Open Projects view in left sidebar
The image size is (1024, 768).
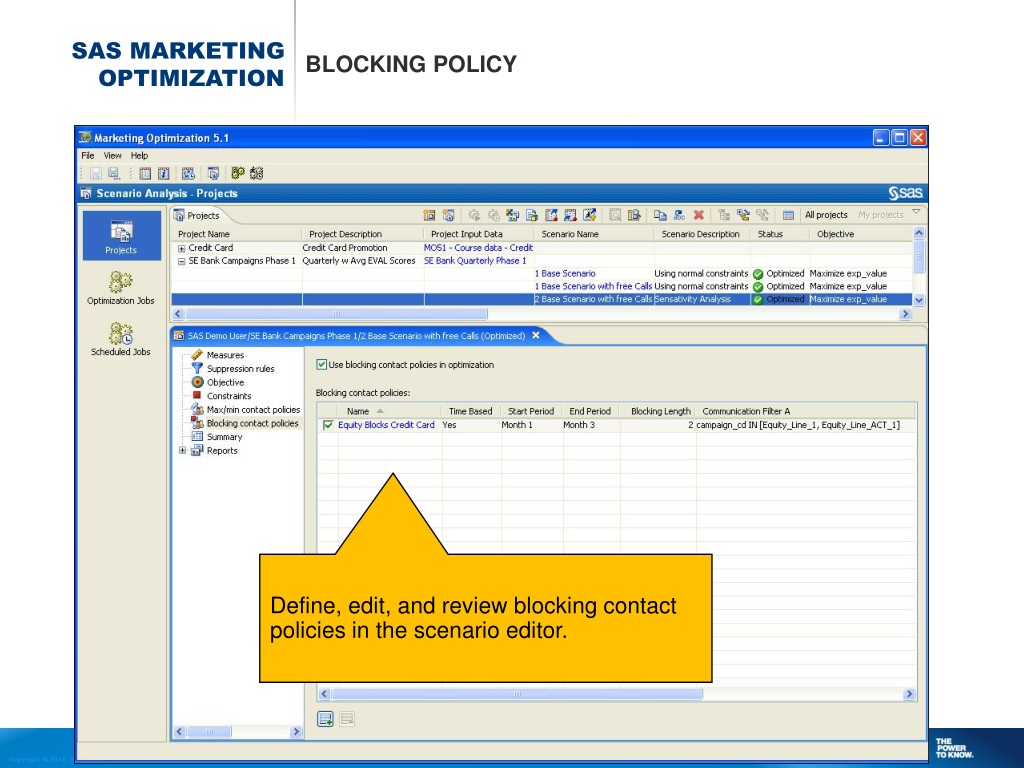click(121, 236)
